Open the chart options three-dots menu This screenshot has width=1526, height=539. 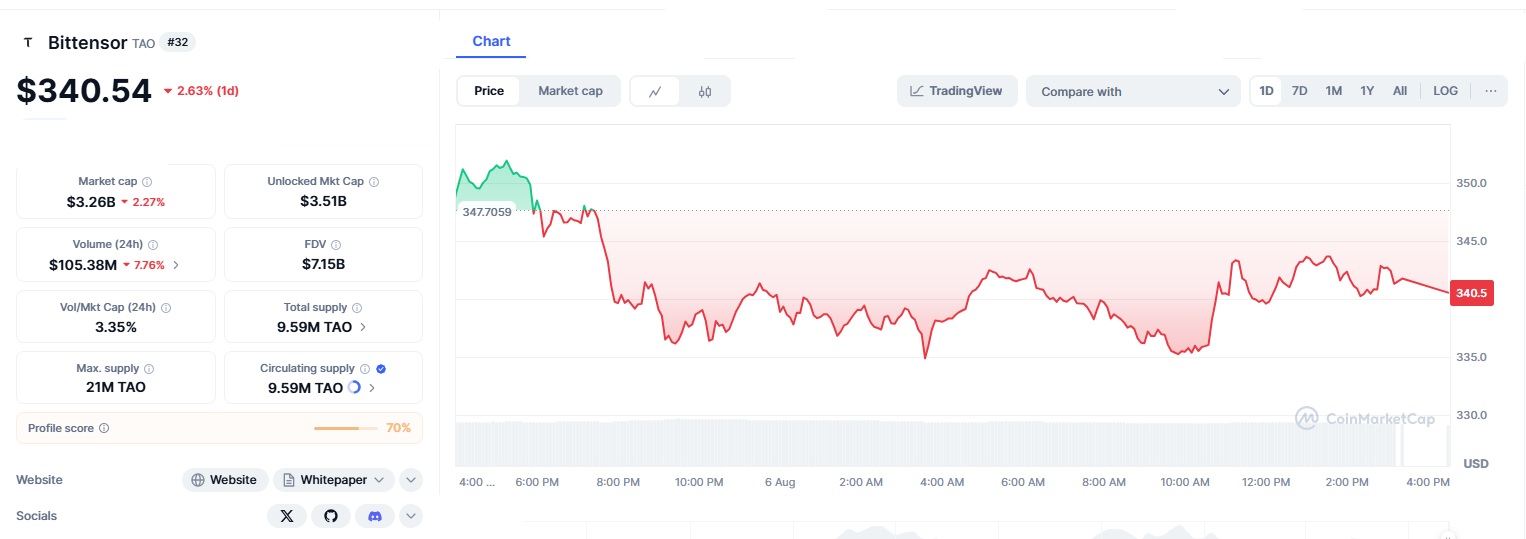click(x=1491, y=91)
